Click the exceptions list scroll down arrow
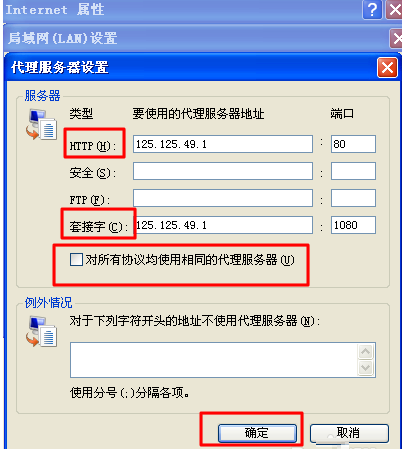Image resolution: width=402 pixels, height=449 pixels. (366, 368)
